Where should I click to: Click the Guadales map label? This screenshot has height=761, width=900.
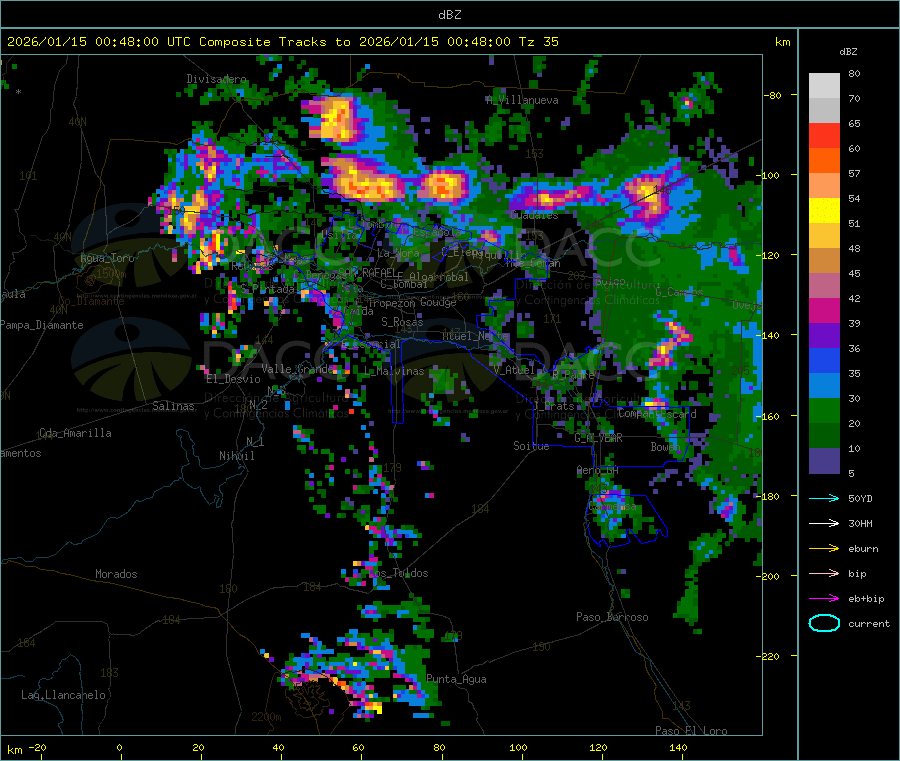coord(534,215)
